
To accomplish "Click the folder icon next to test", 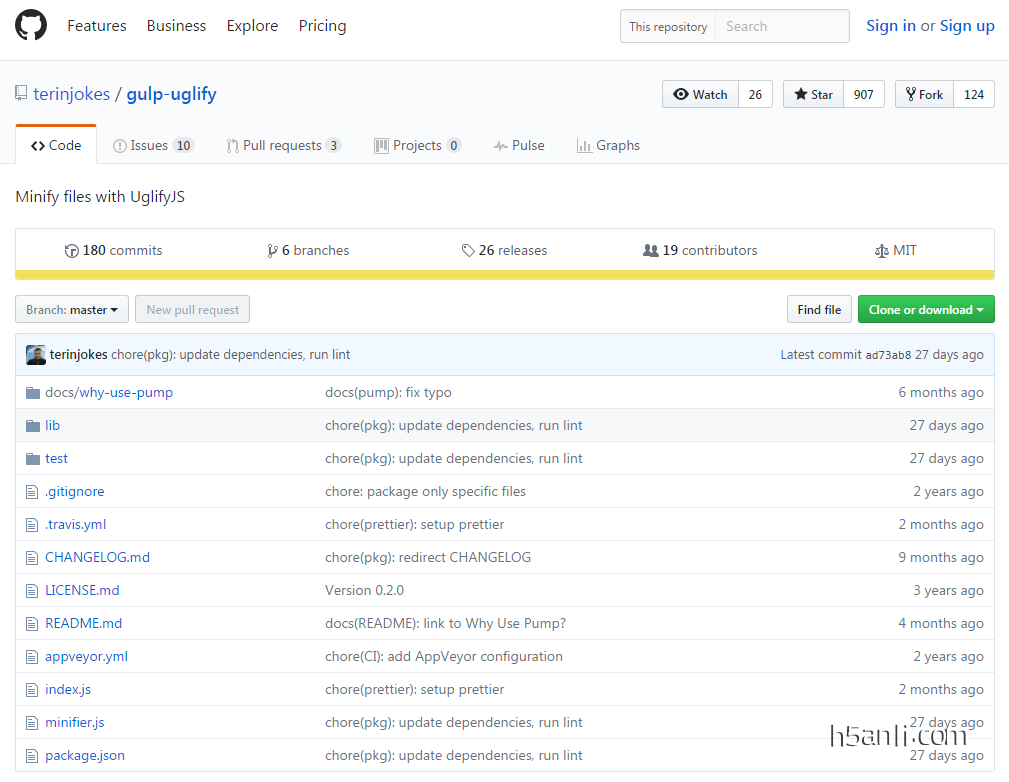I will (33, 458).
